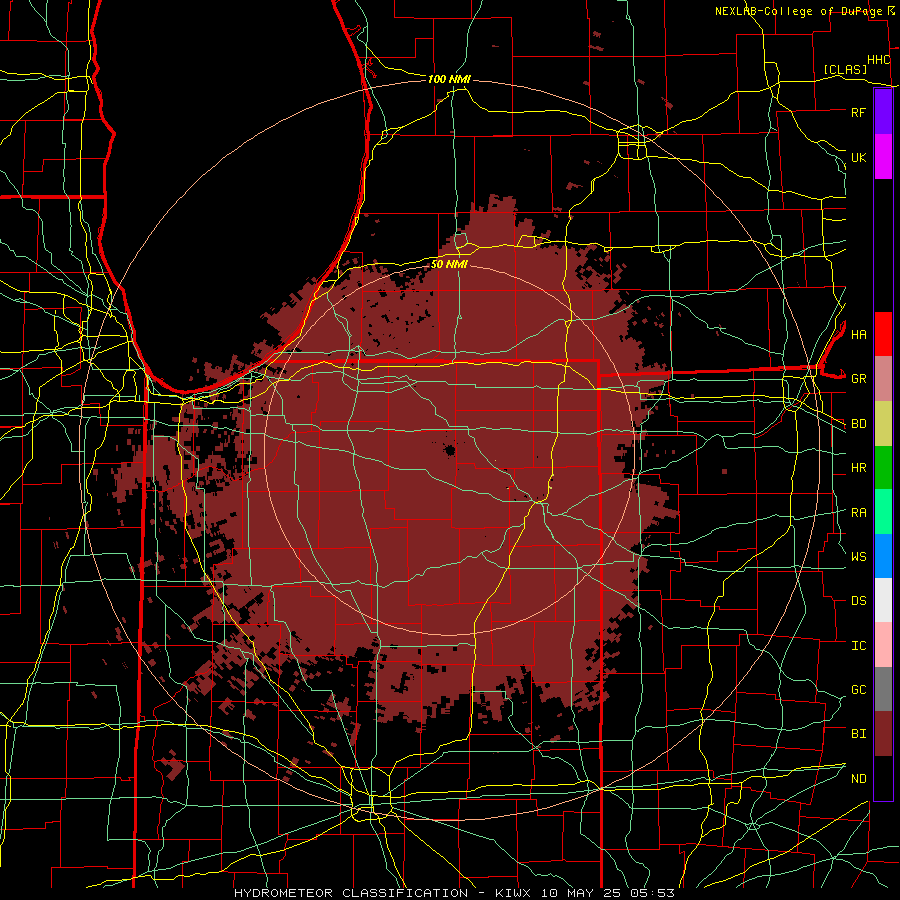Click the 100 NMI range ring label

[x=449, y=79]
